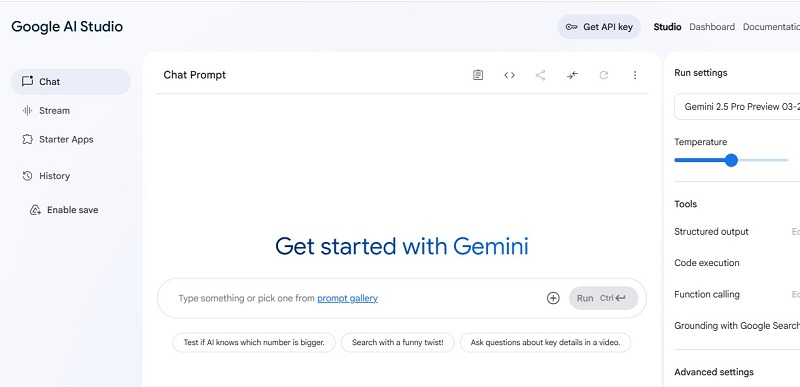
Task: Click the Code execution label
Action: click(707, 263)
